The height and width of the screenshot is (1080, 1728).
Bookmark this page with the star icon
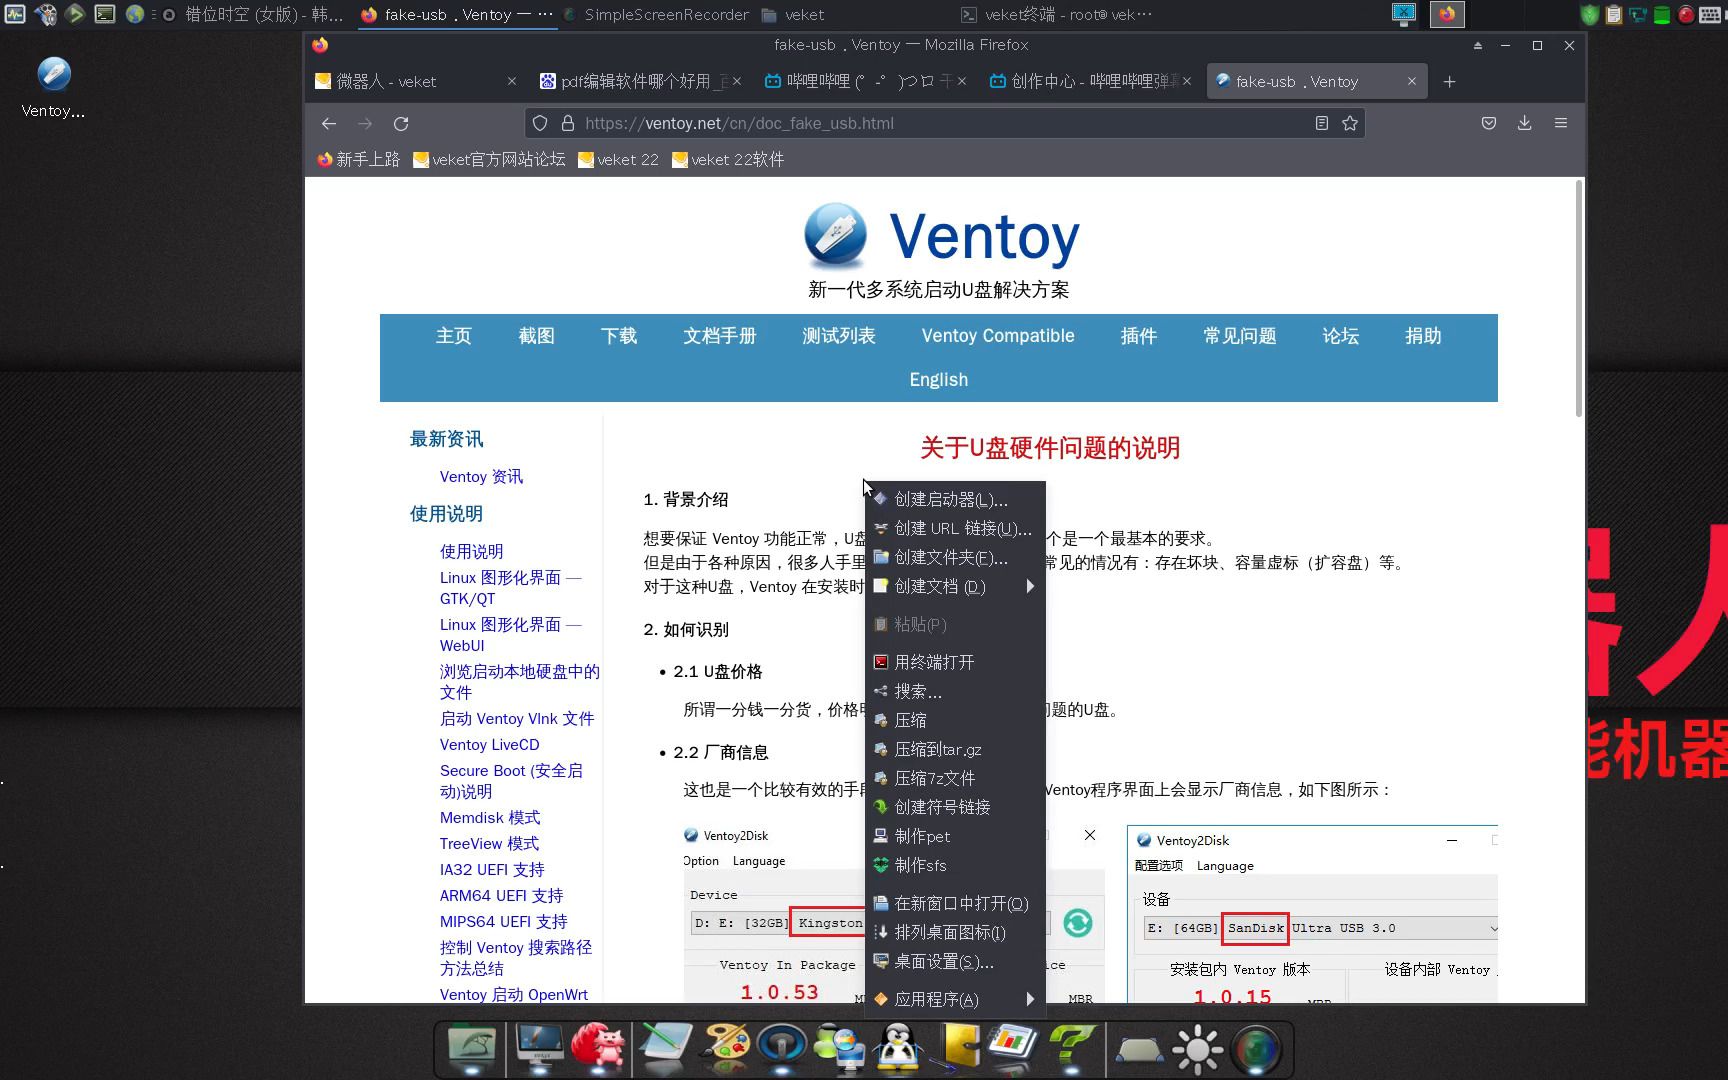pyautogui.click(x=1349, y=123)
